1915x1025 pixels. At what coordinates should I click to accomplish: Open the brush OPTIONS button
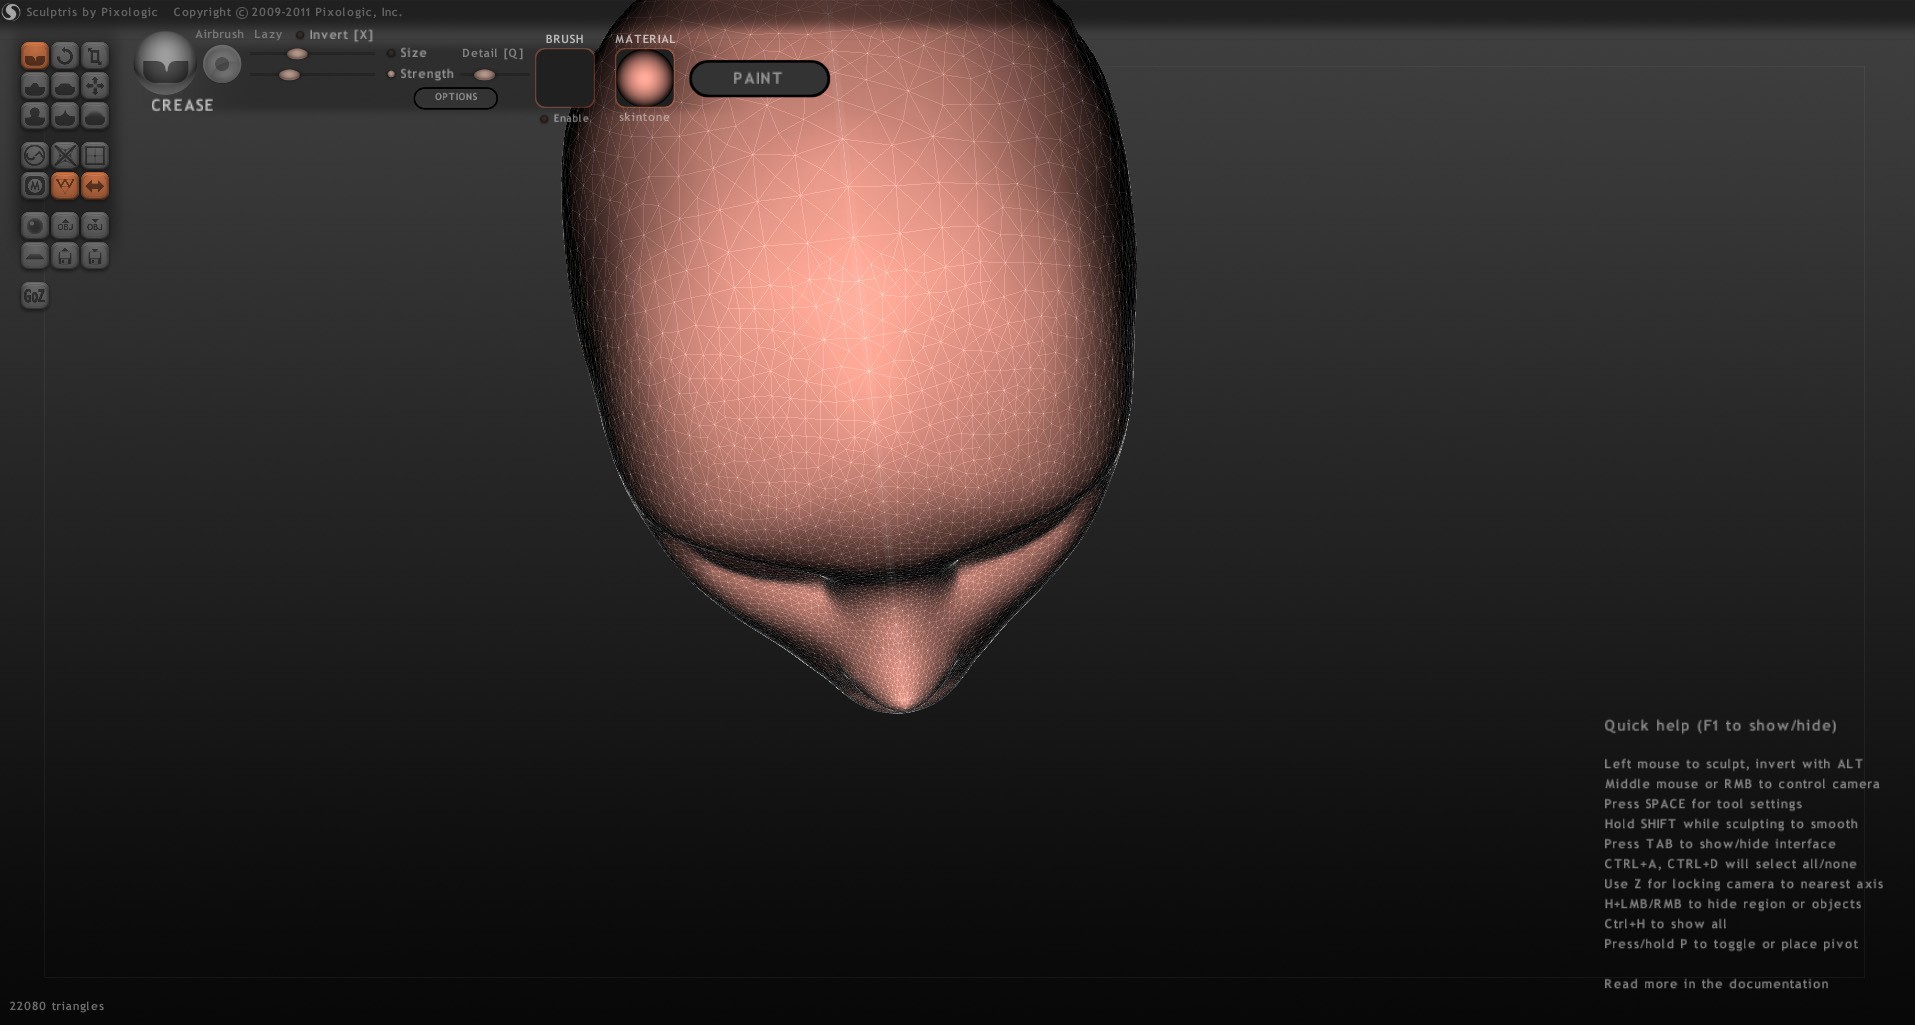[456, 97]
